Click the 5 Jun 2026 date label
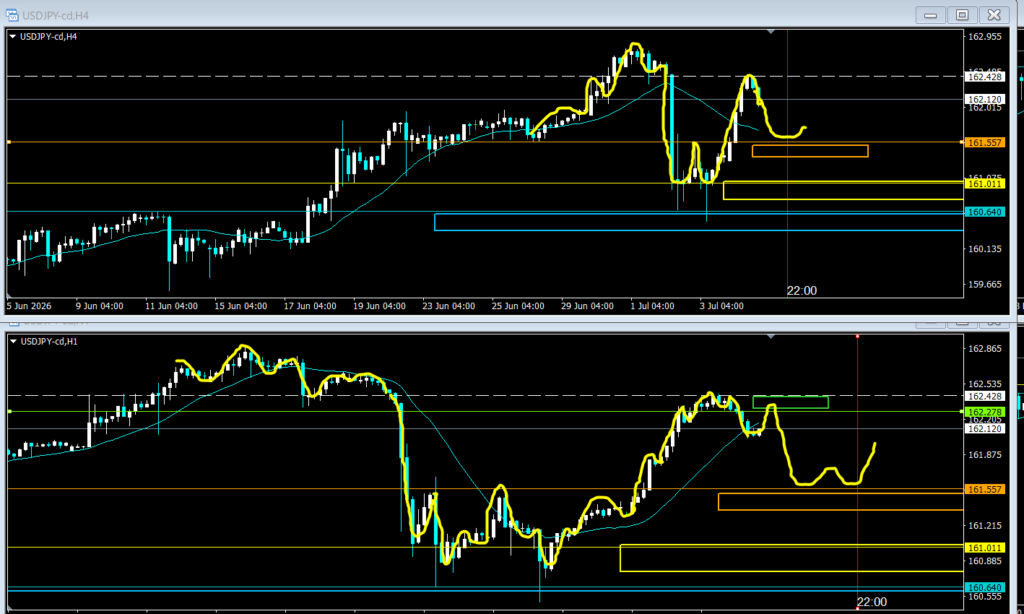 (x=29, y=306)
